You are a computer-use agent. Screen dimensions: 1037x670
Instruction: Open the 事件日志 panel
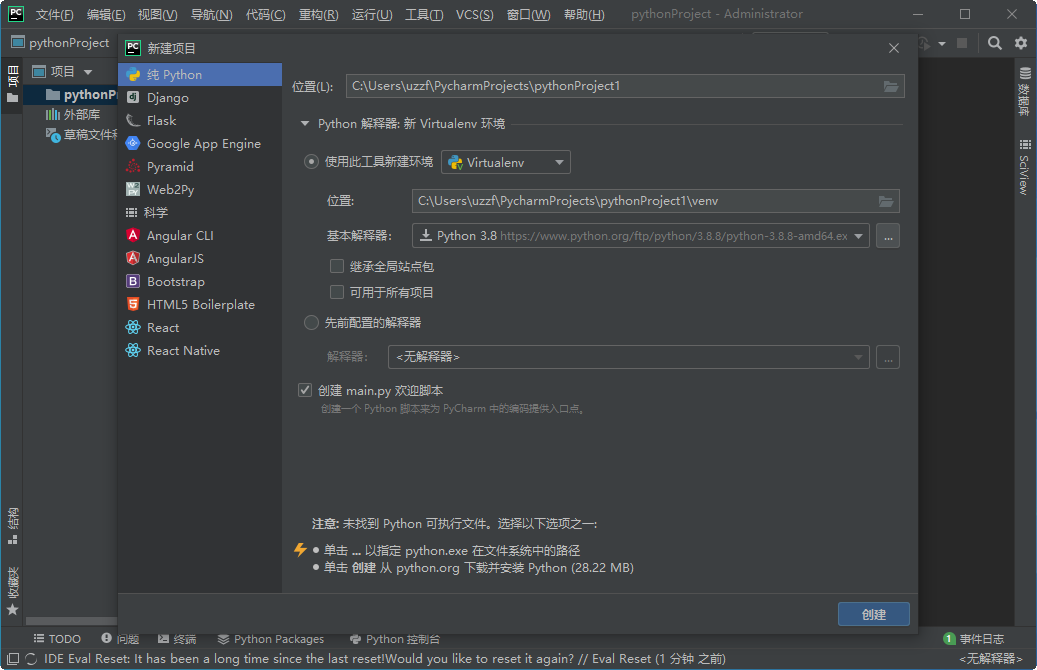tap(974, 639)
